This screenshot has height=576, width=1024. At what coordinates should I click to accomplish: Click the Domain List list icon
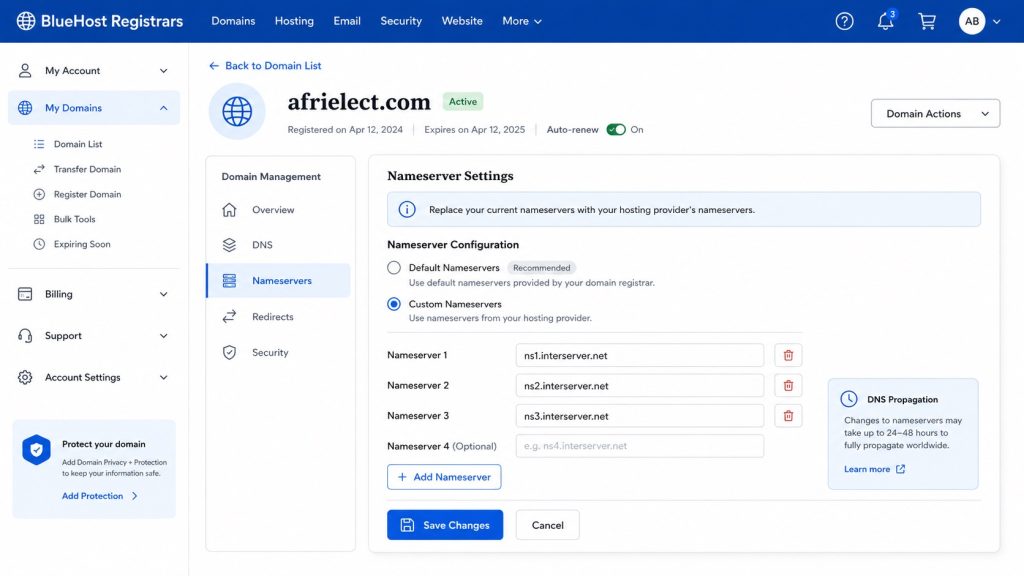point(39,144)
